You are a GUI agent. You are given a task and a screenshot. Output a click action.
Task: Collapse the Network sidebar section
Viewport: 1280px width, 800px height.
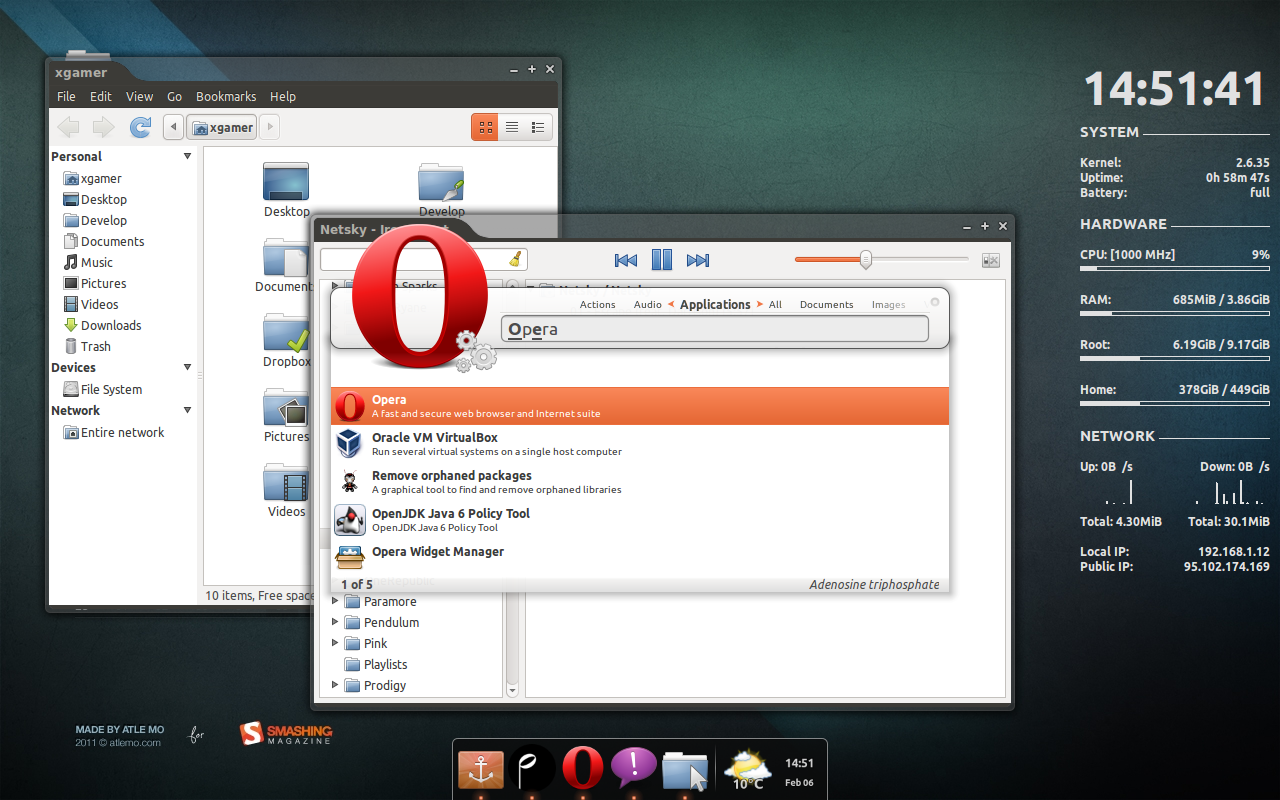pos(187,410)
